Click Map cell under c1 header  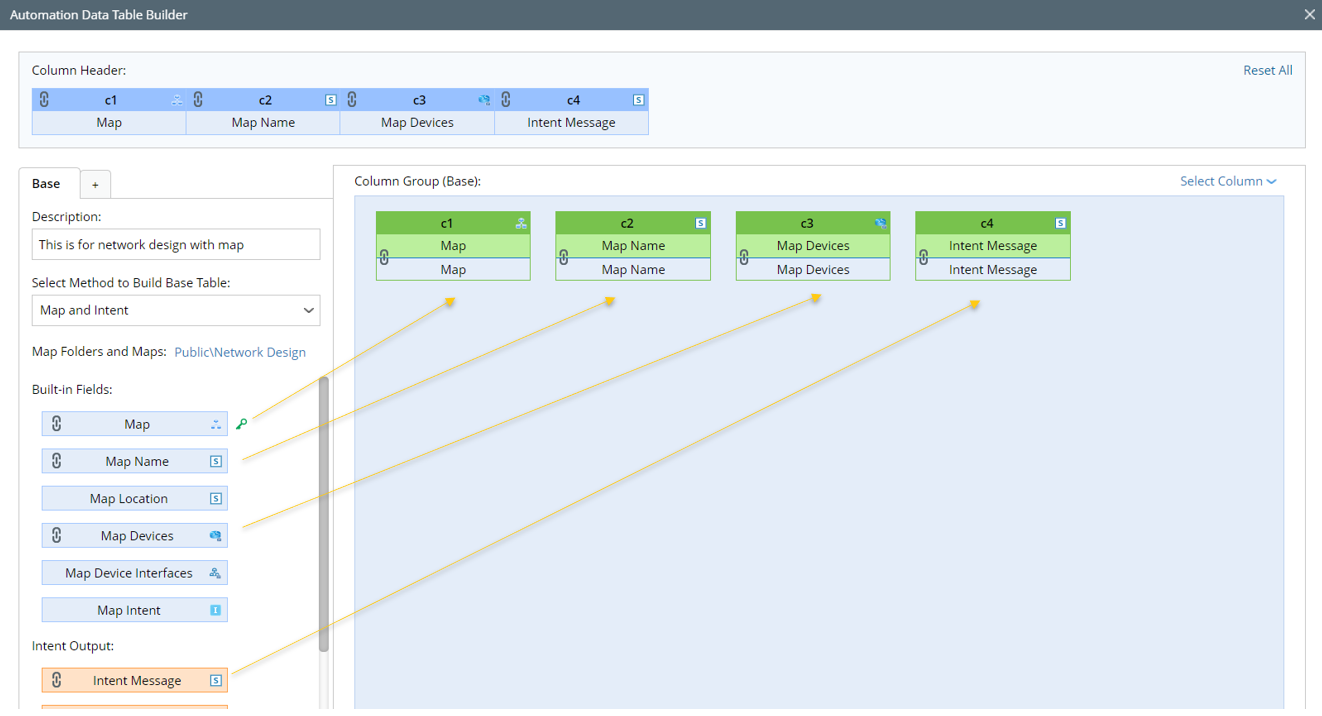click(x=109, y=122)
